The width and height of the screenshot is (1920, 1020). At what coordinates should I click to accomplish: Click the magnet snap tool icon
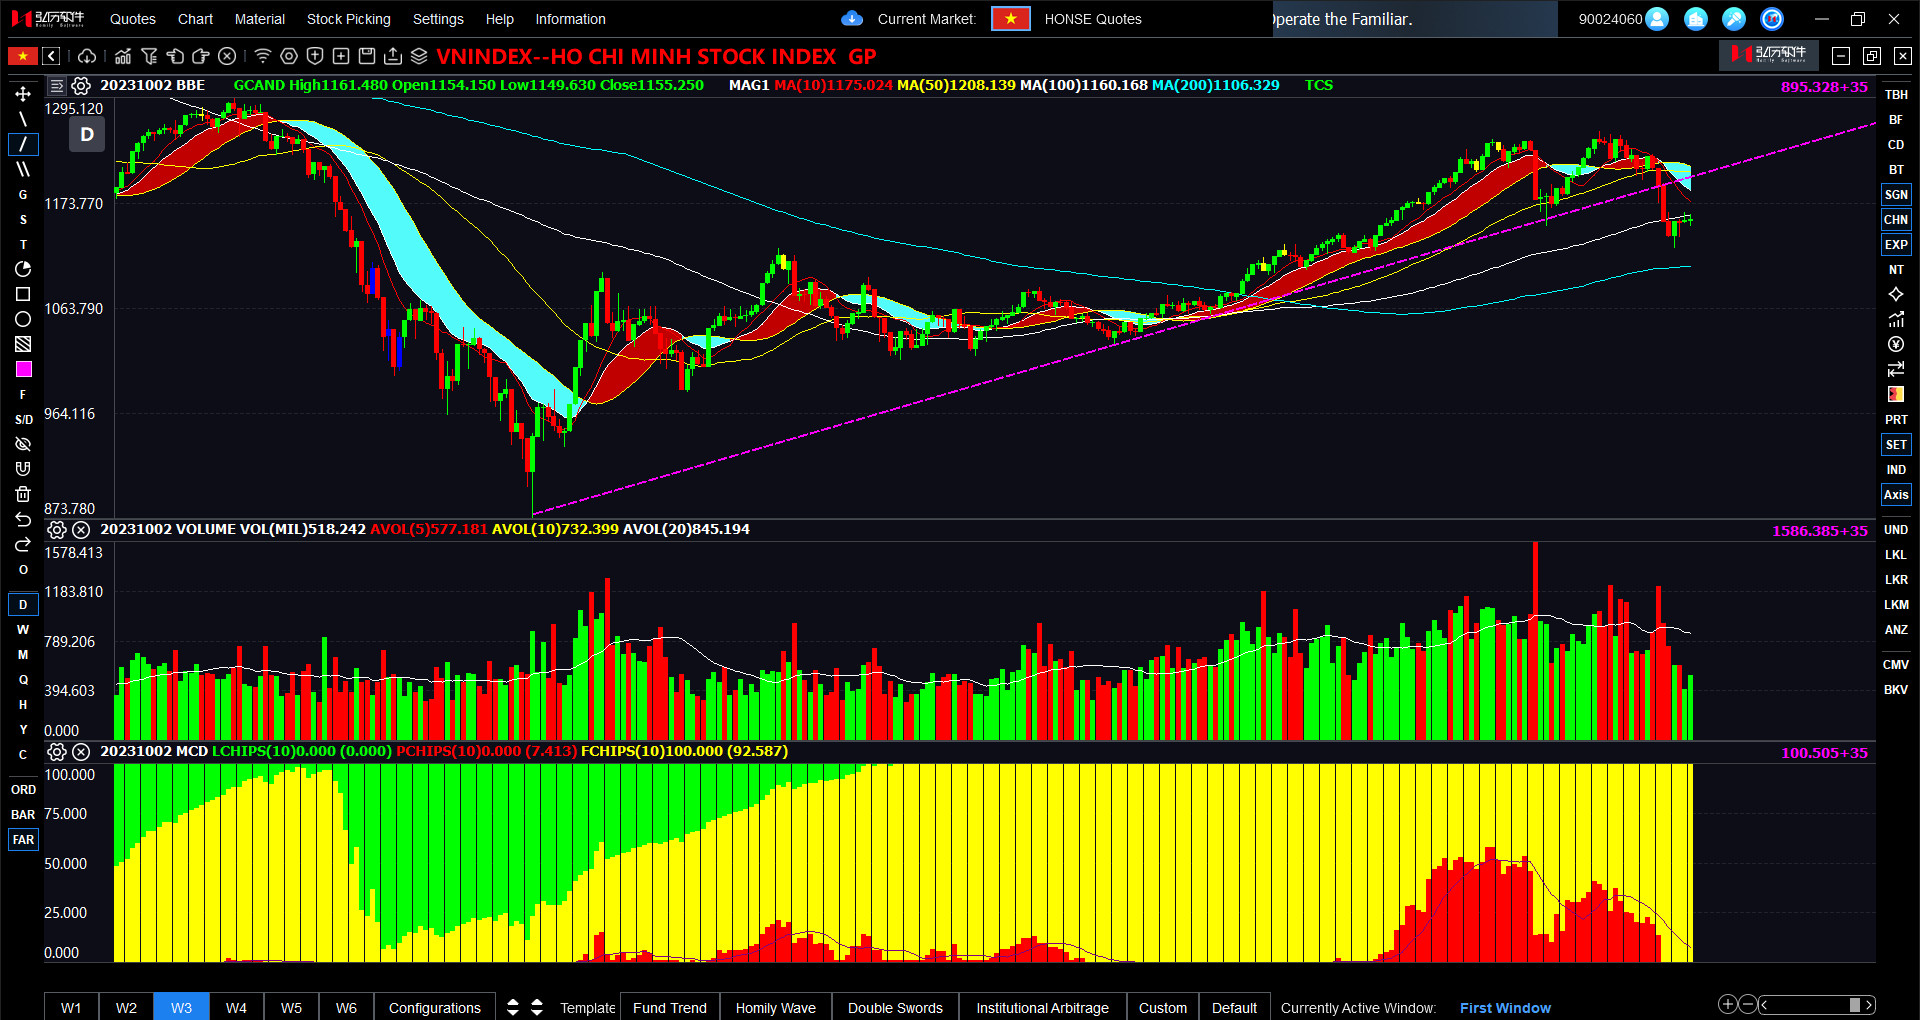[x=23, y=469]
